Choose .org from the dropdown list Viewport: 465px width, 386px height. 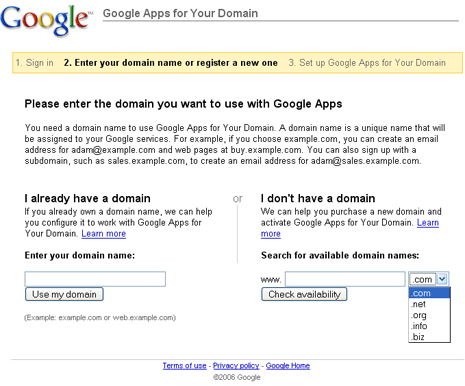point(429,315)
